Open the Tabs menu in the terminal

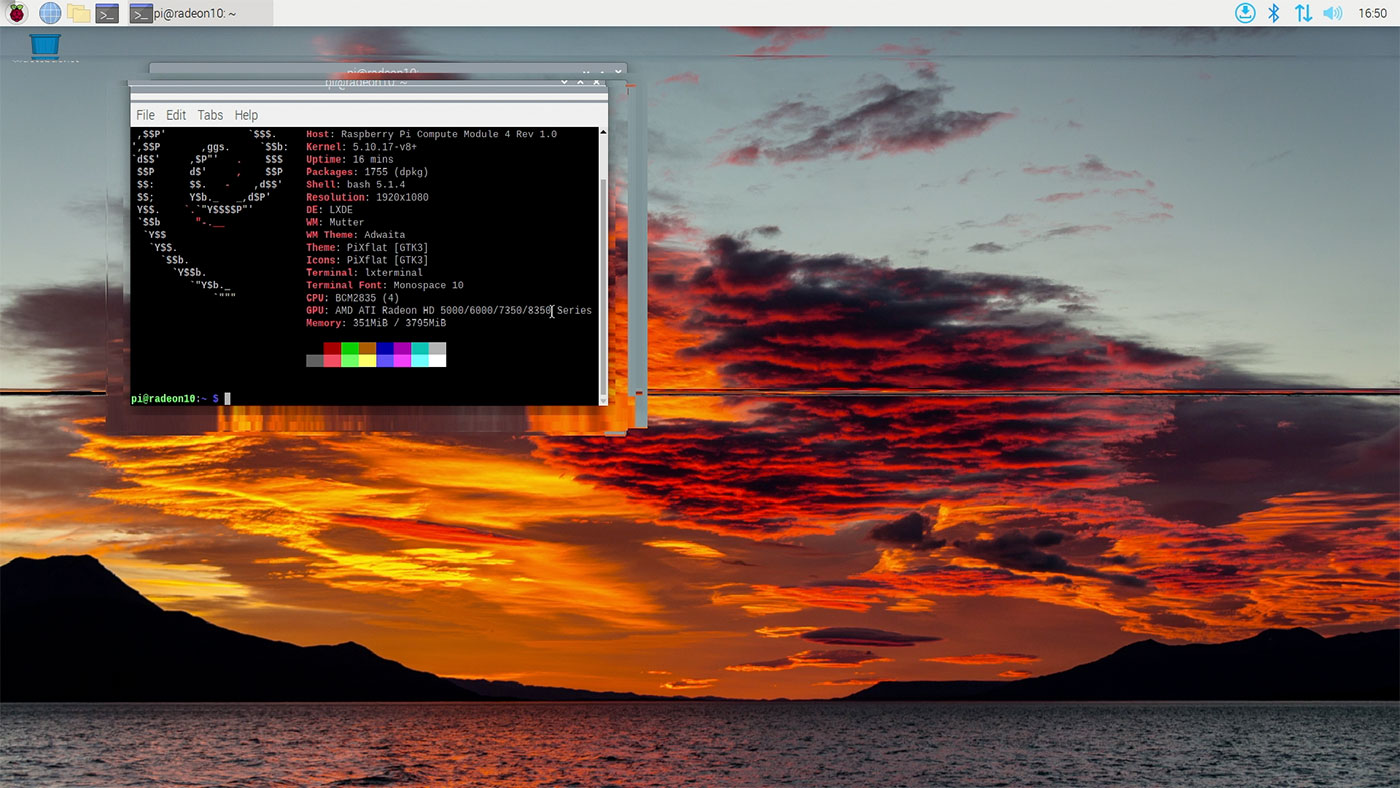210,115
